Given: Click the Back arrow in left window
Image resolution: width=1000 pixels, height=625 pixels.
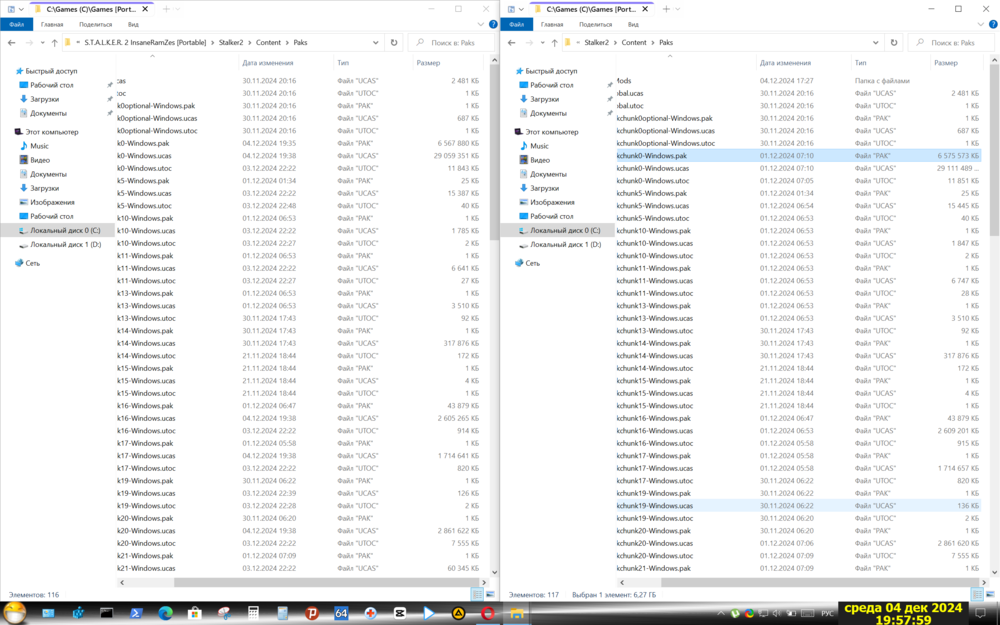Looking at the screenshot, I should (12, 43).
